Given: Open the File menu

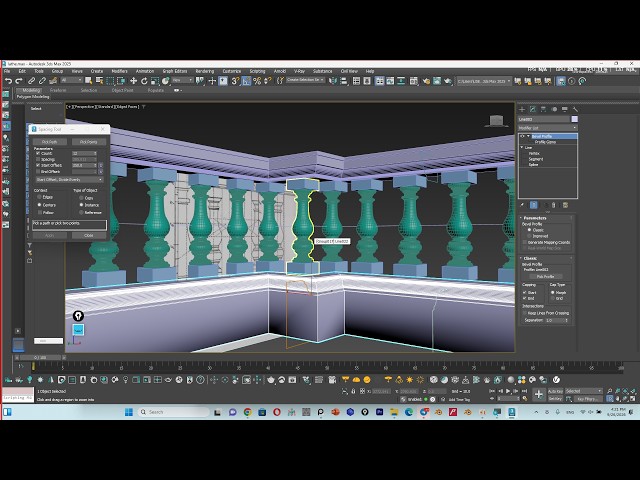Looking at the screenshot, I should pyautogui.click(x=7, y=71).
